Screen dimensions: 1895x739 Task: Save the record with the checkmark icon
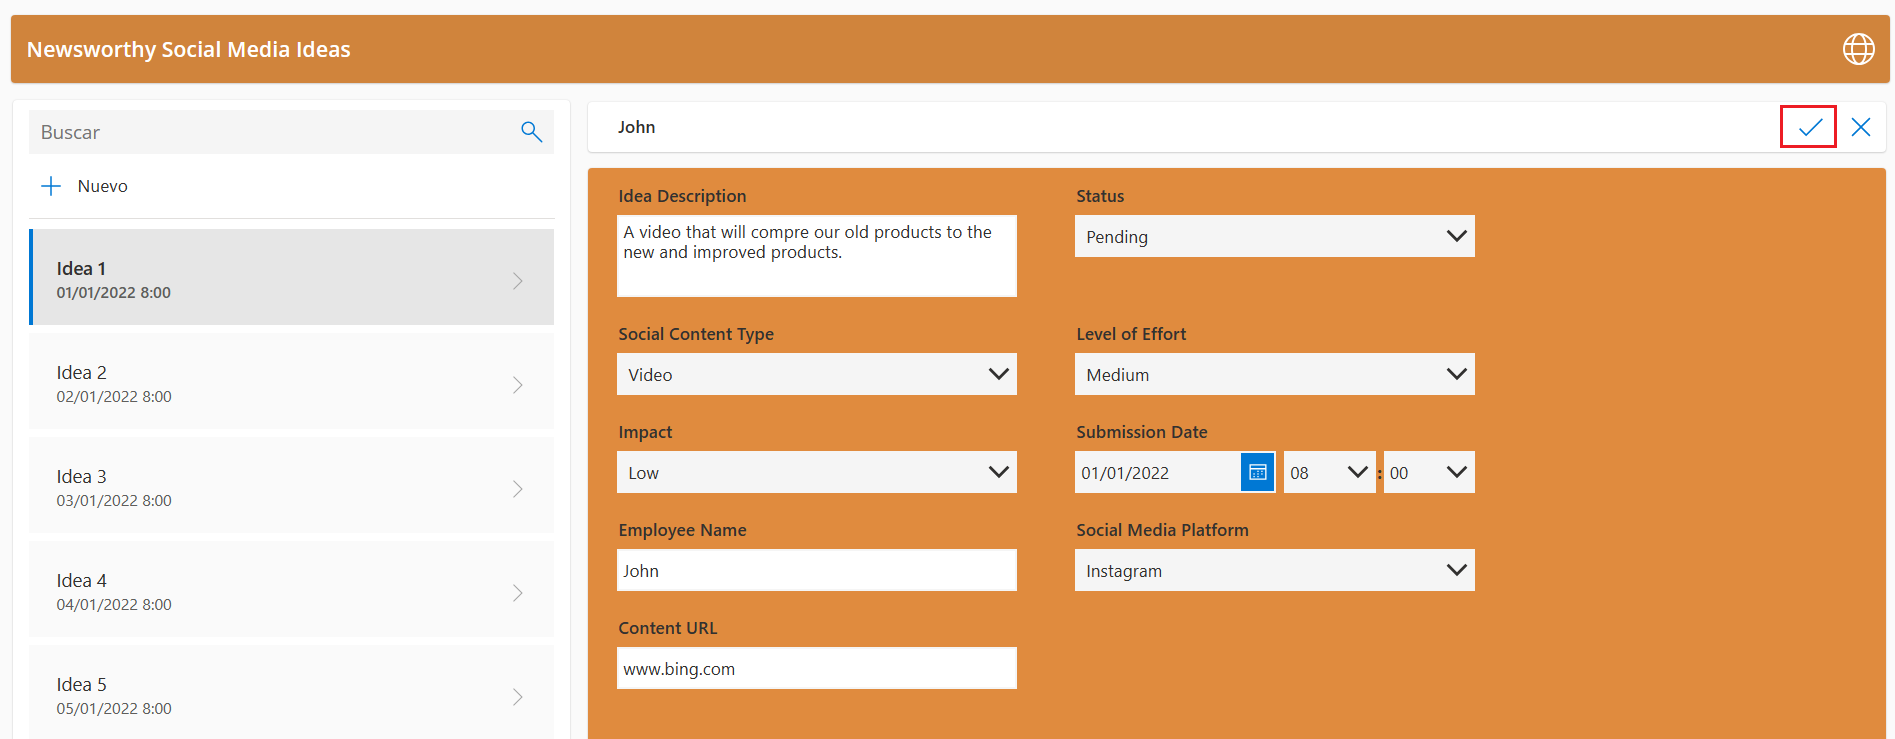tap(1809, 127)
